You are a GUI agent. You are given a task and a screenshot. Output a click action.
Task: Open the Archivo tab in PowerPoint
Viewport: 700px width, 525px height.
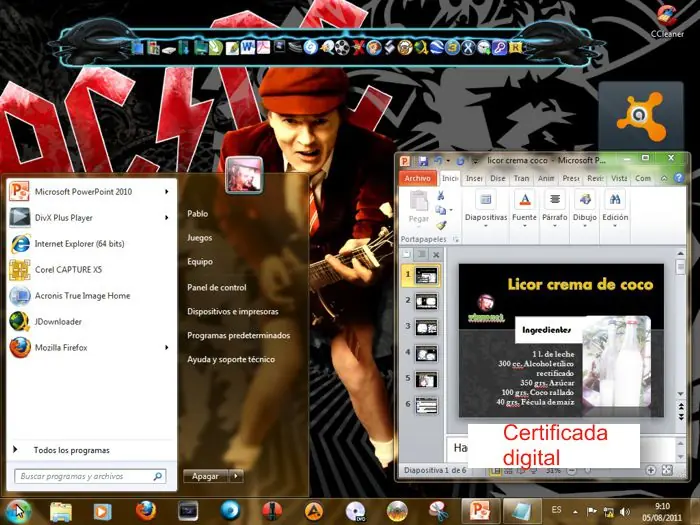point(418,179)
